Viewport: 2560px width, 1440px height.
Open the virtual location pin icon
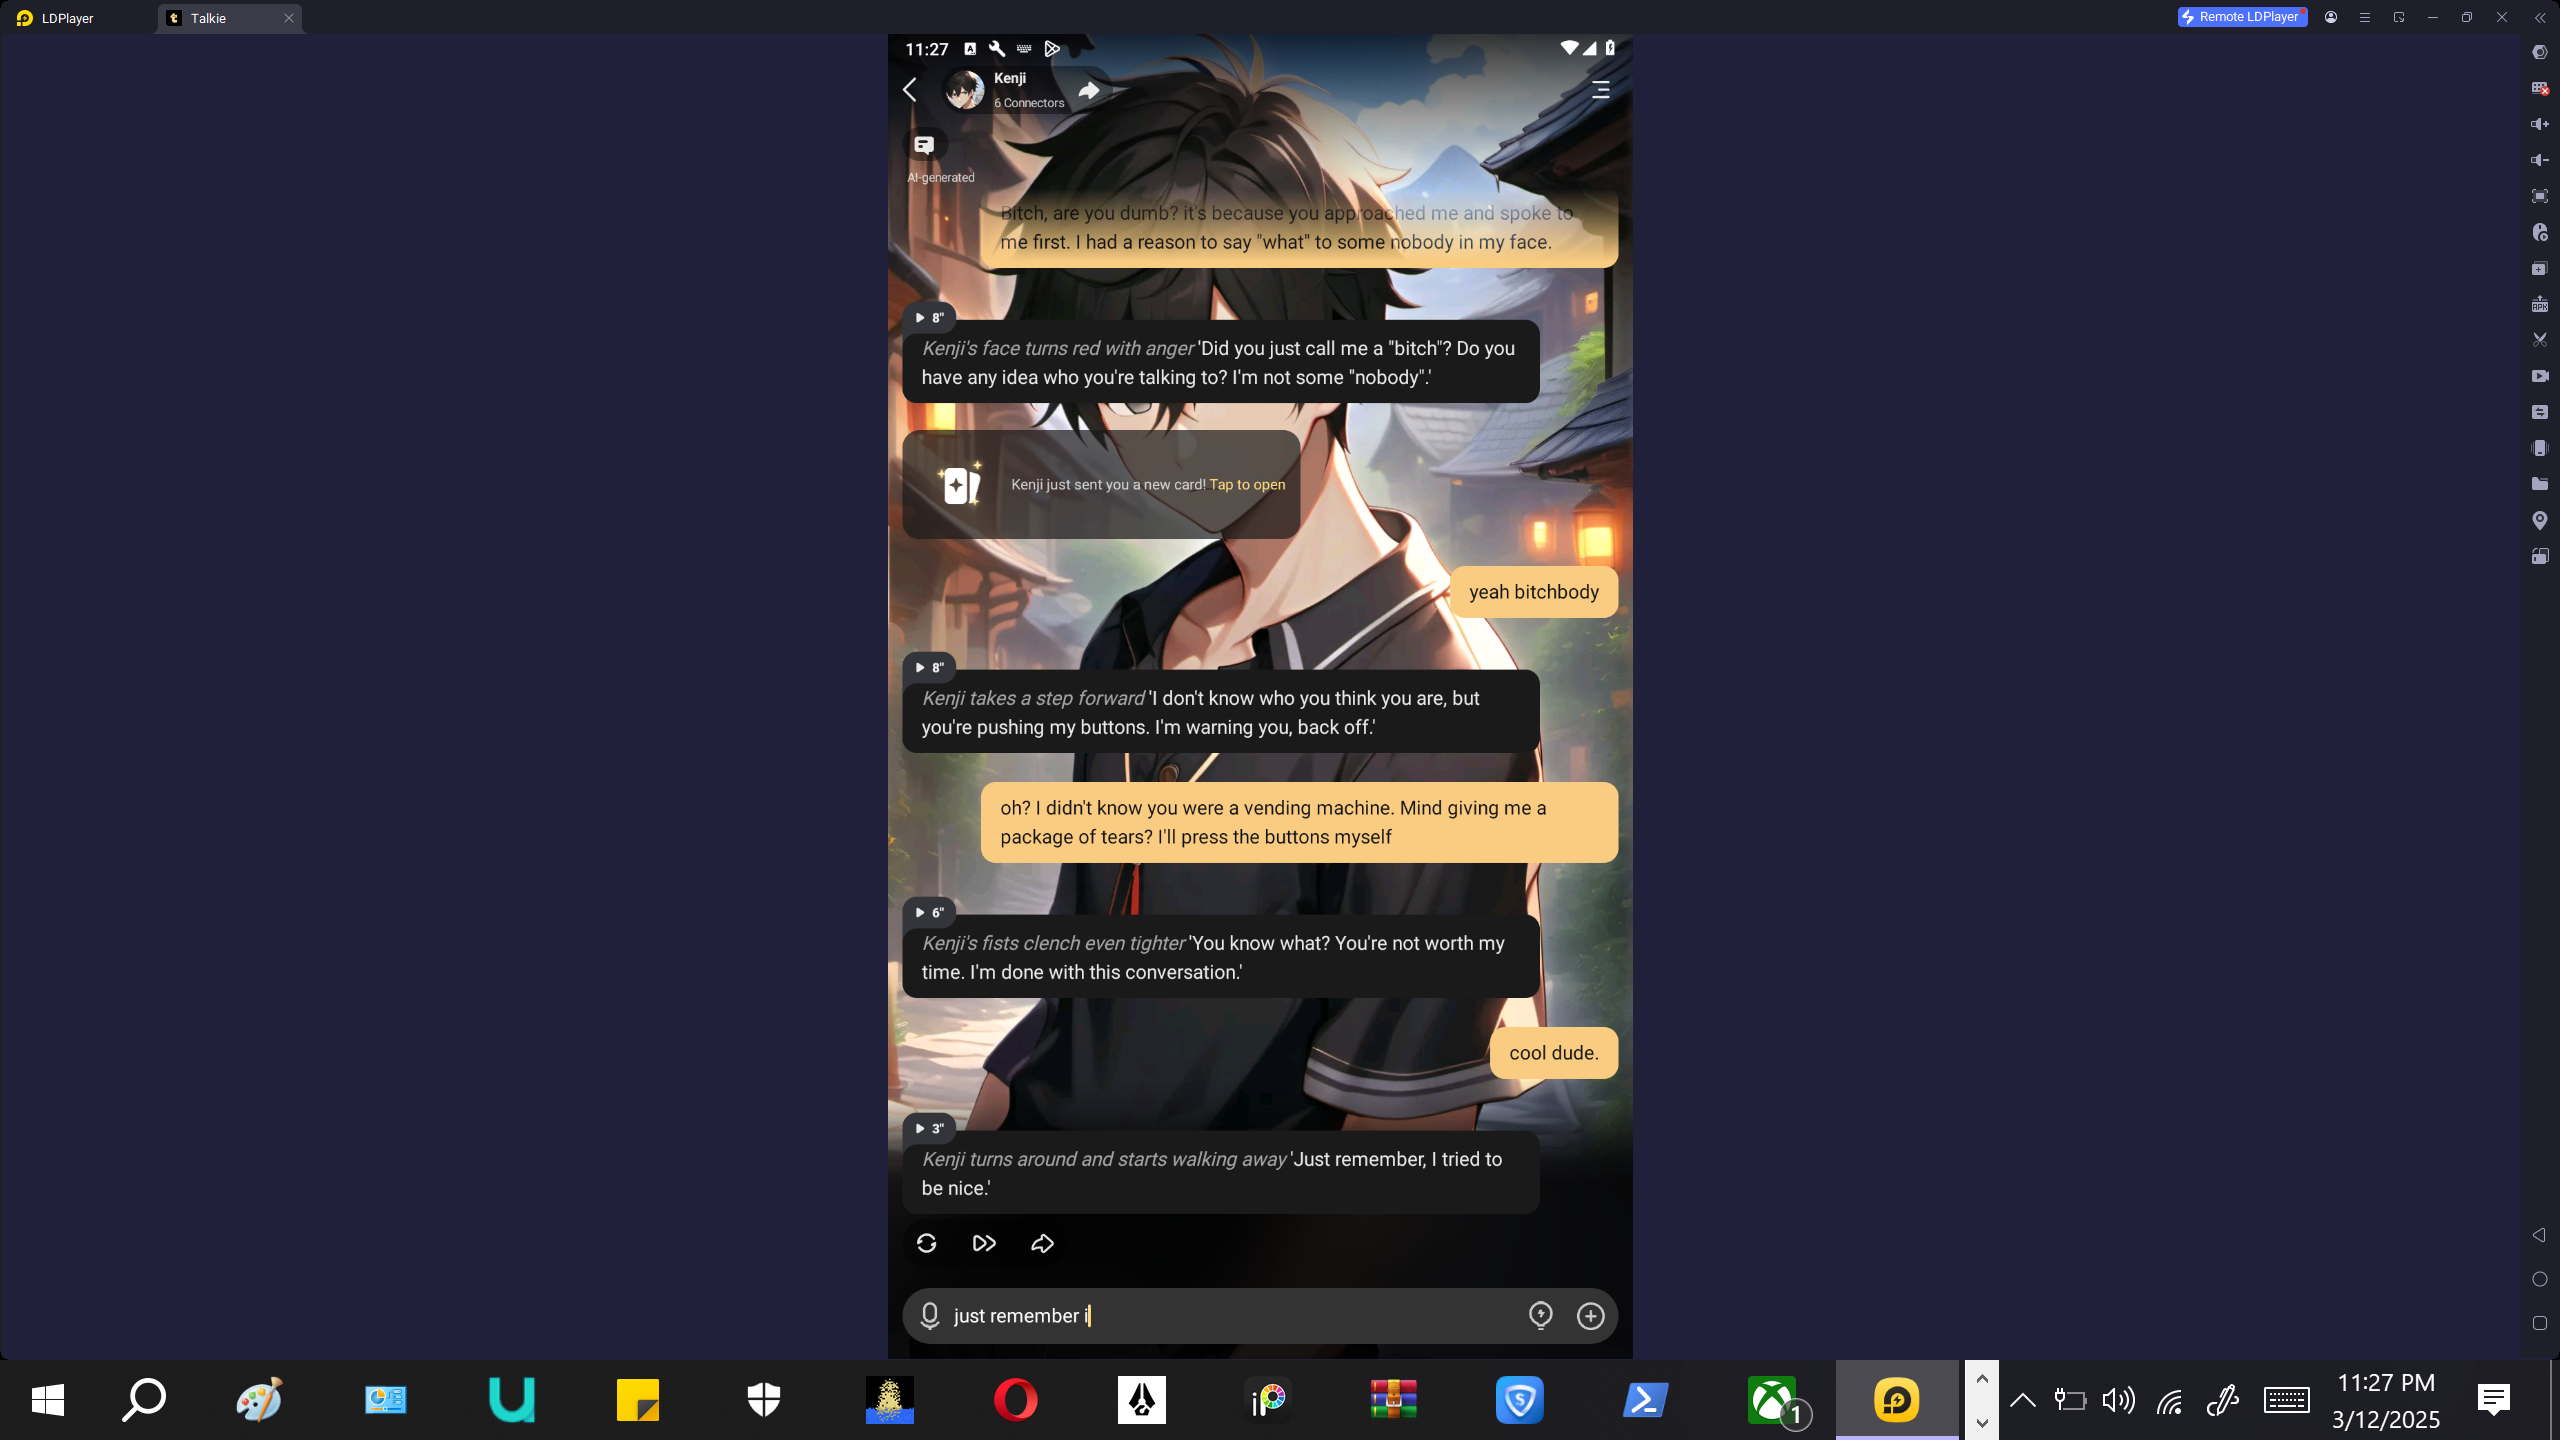tap(2540, 520)
